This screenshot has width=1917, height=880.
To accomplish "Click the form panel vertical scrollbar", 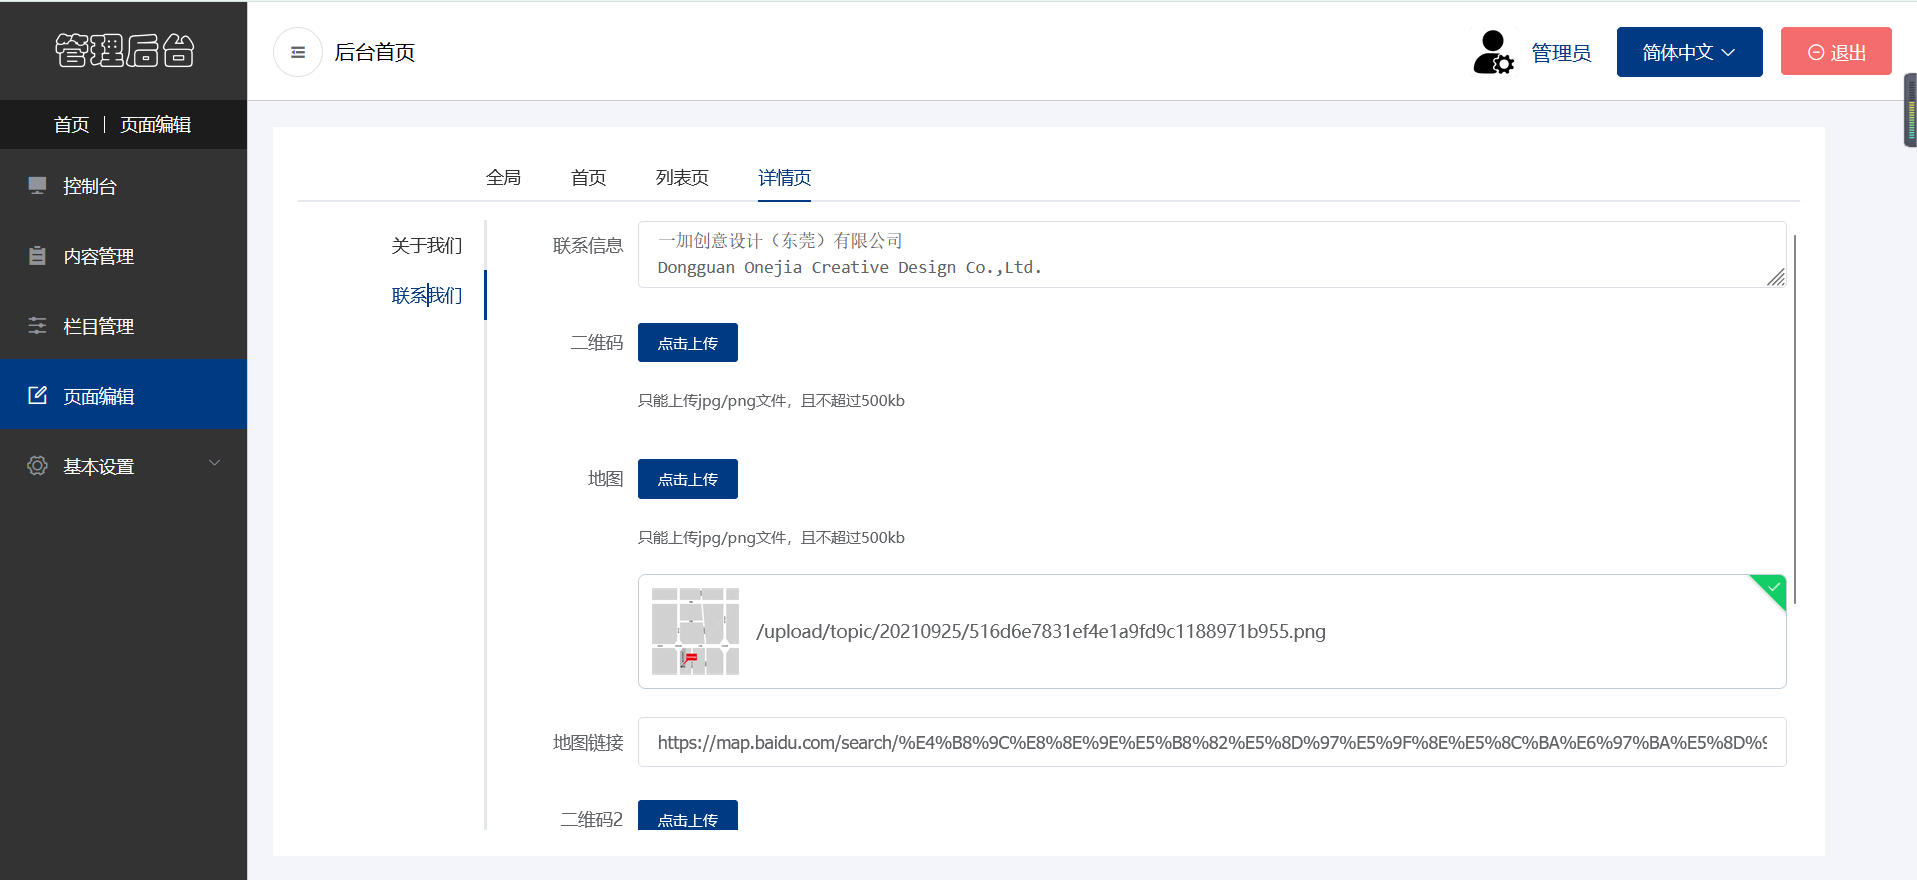I will pyautogui.click(x=1795, y=419).
